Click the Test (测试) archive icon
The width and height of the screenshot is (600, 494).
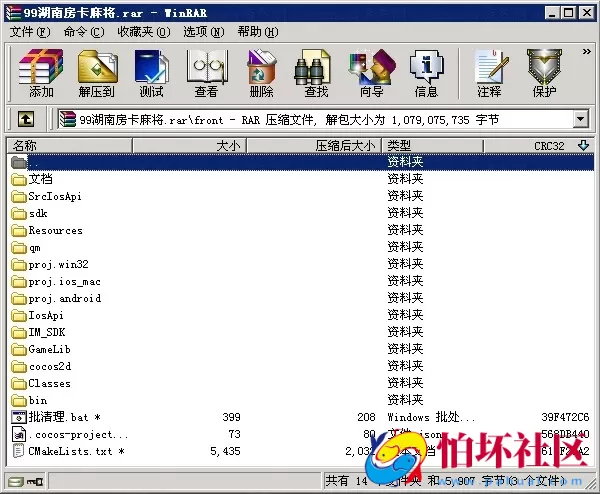151,73
